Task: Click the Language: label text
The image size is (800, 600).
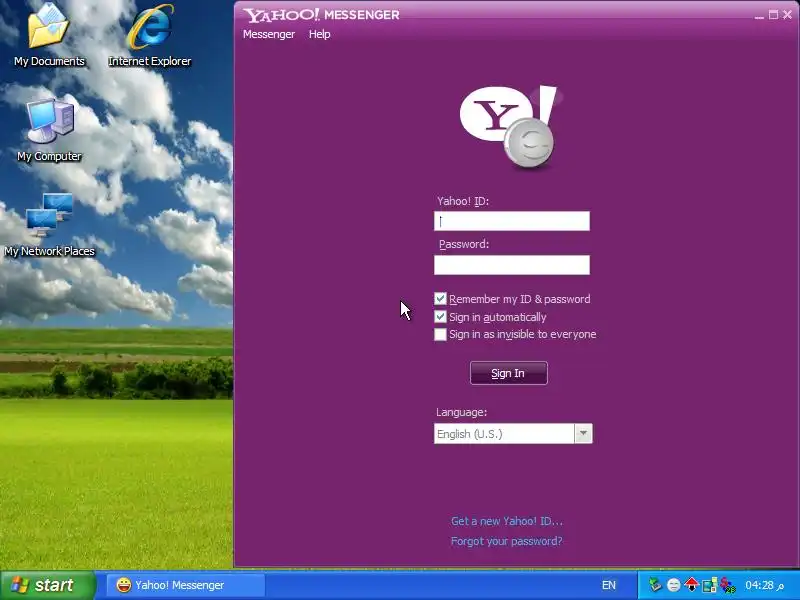Action: 461,412
